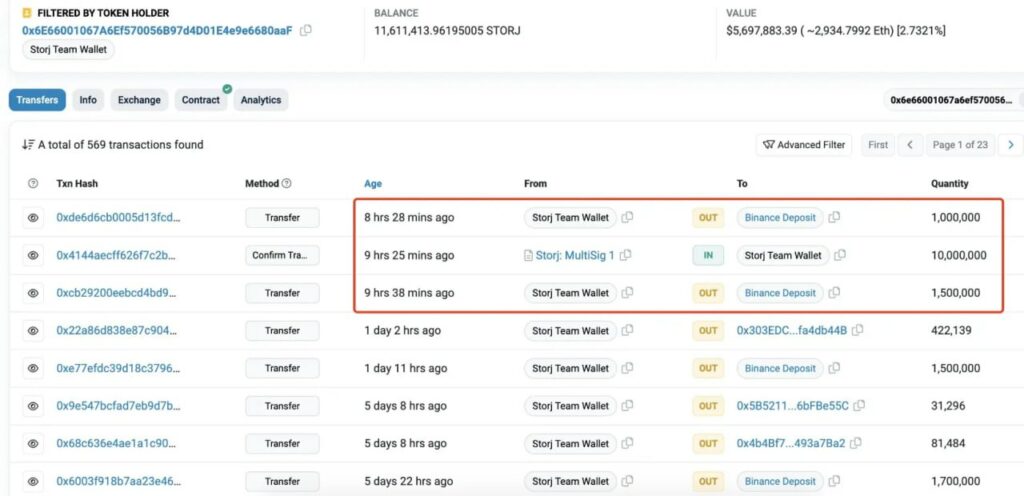Click the Confirm Tra... method badge
This screenshot has height=496, width=1024.
coord(282,255)
